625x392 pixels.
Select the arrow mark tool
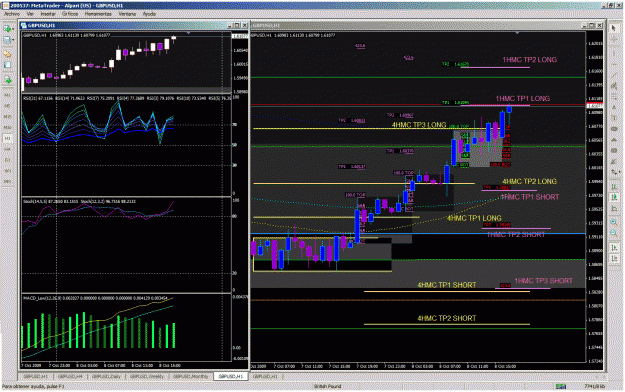tap(614, 161)
